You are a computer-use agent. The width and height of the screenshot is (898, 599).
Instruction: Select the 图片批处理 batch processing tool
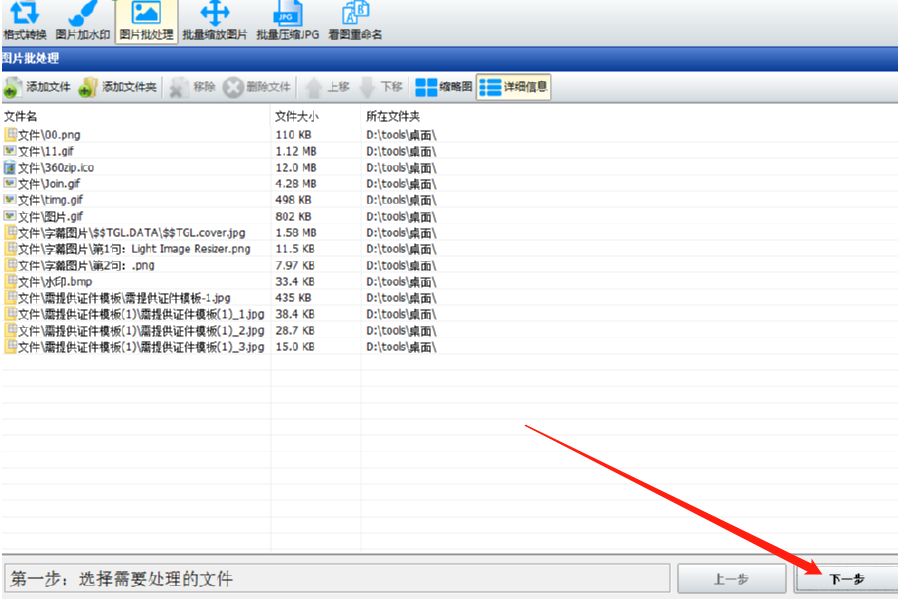click(x=146, y=21)
